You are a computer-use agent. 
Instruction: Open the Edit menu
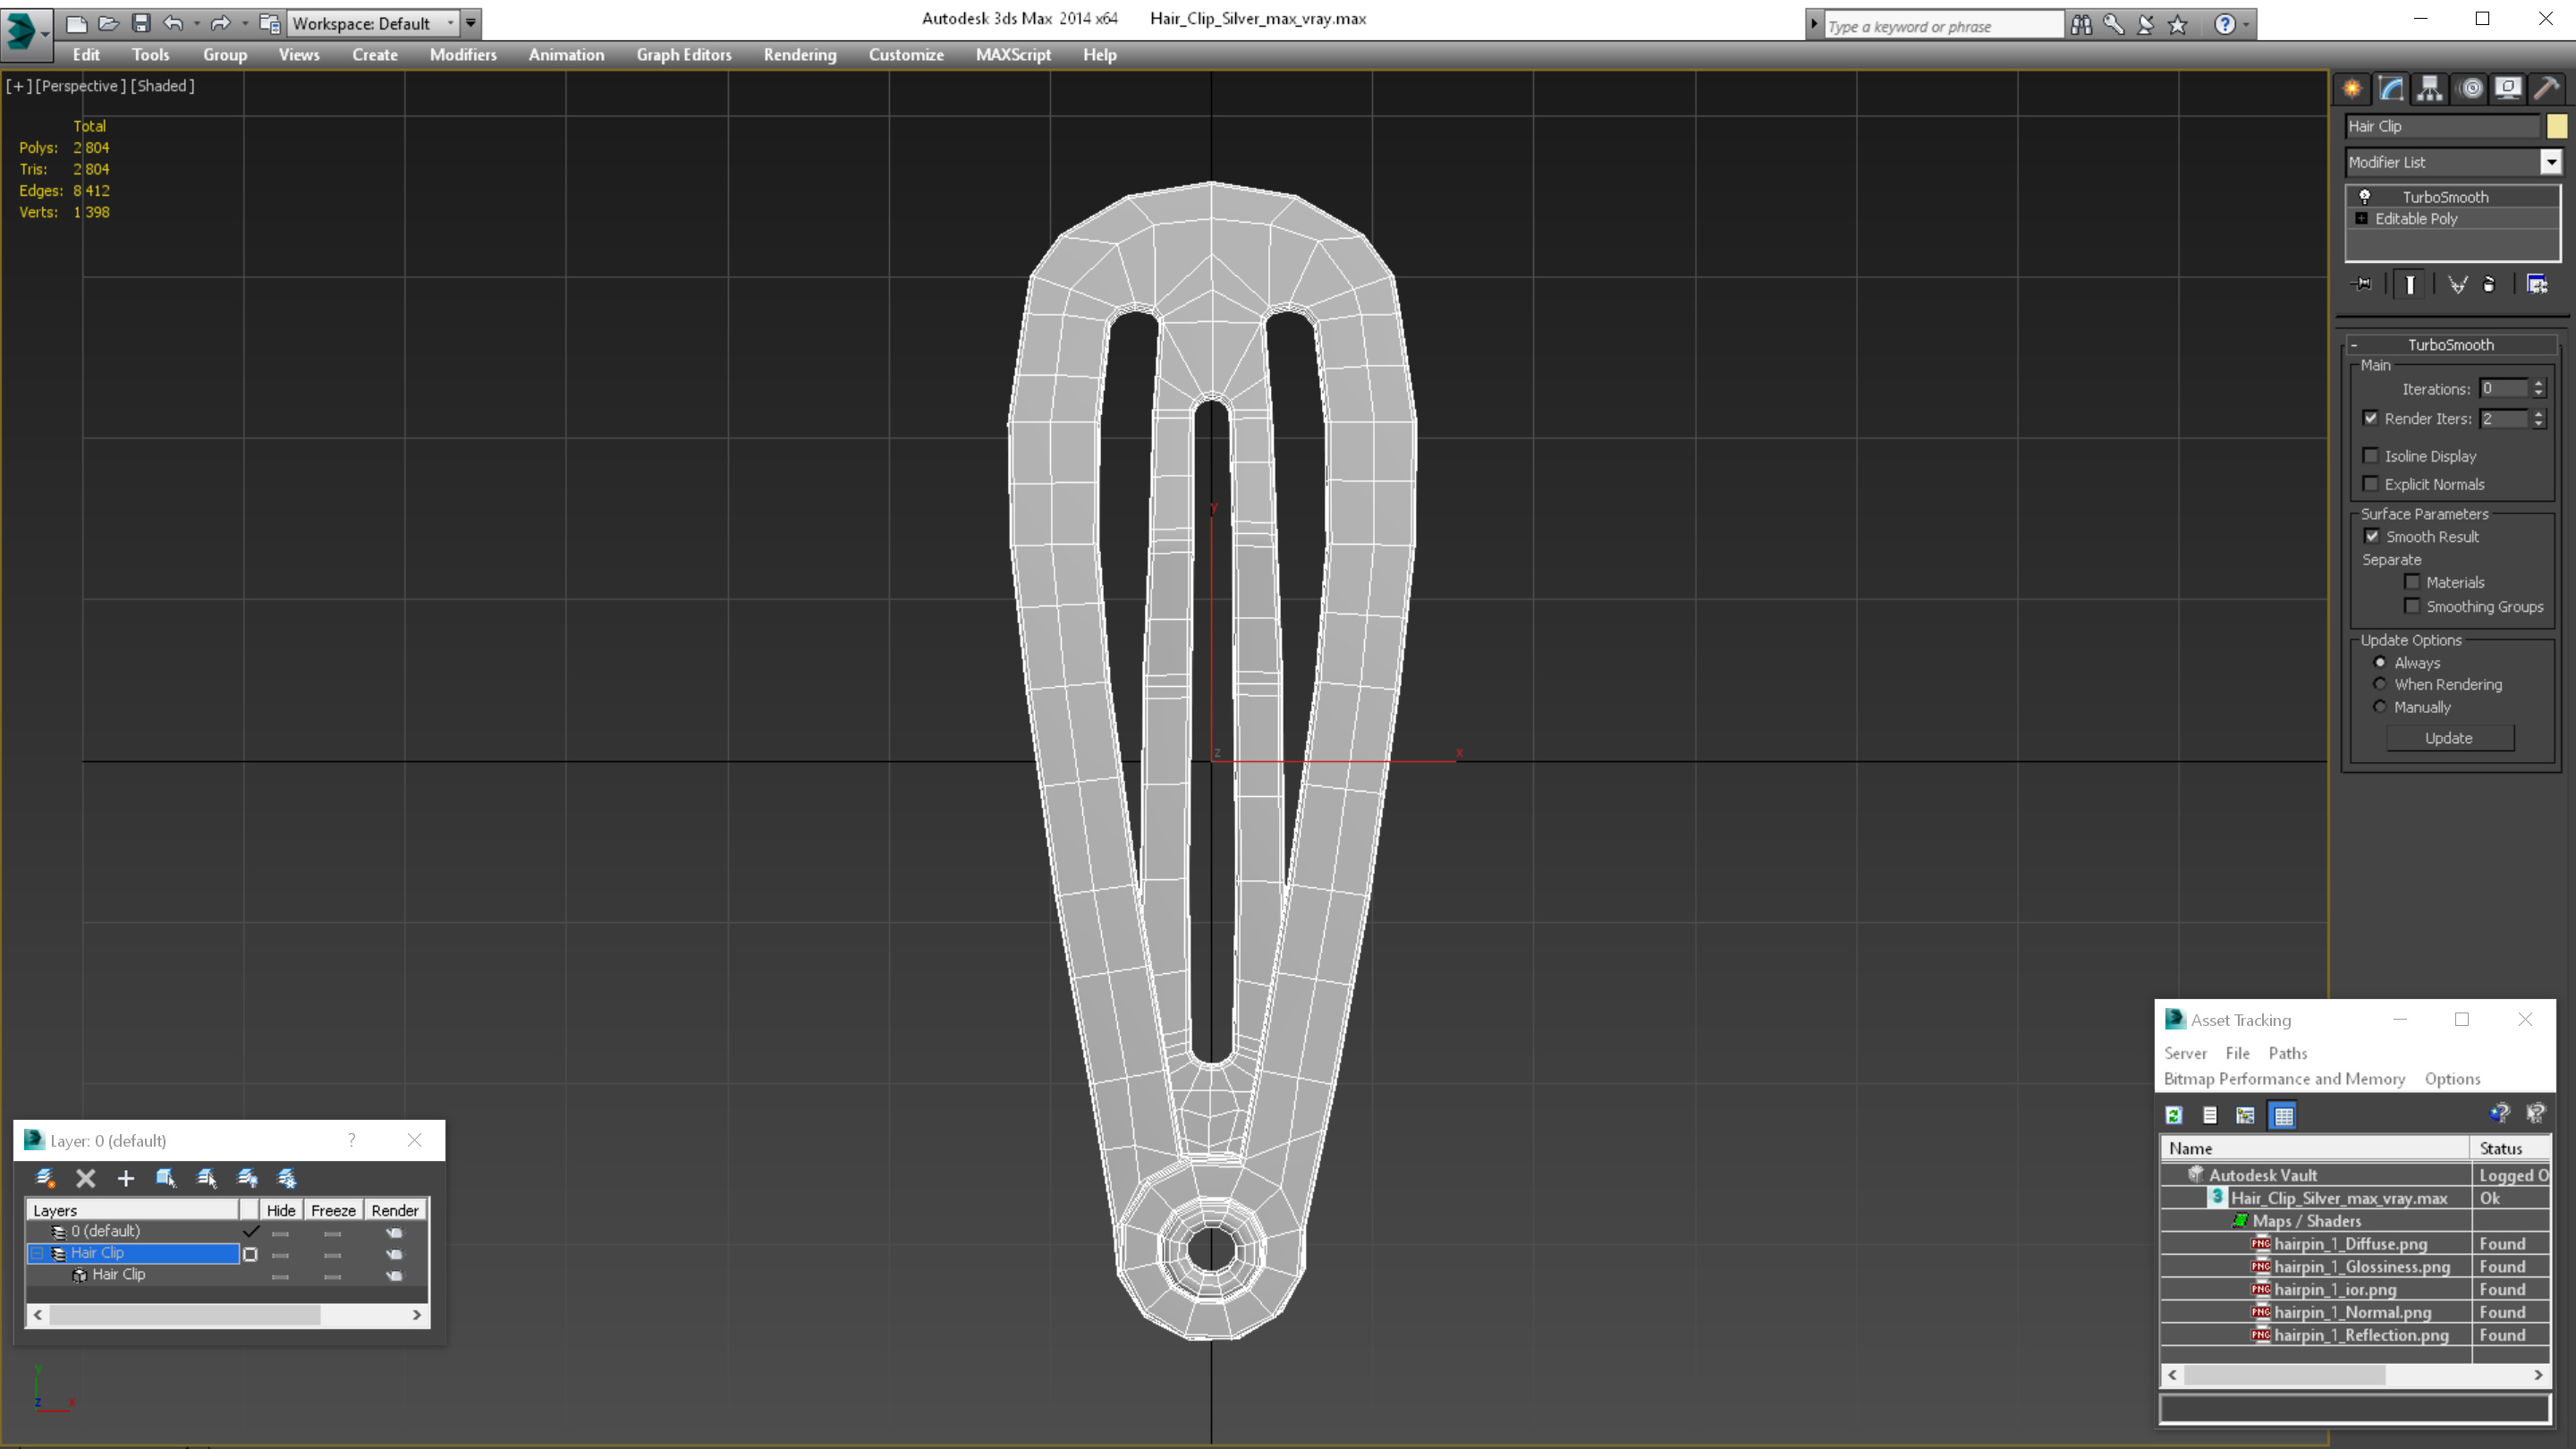[86, 55]
